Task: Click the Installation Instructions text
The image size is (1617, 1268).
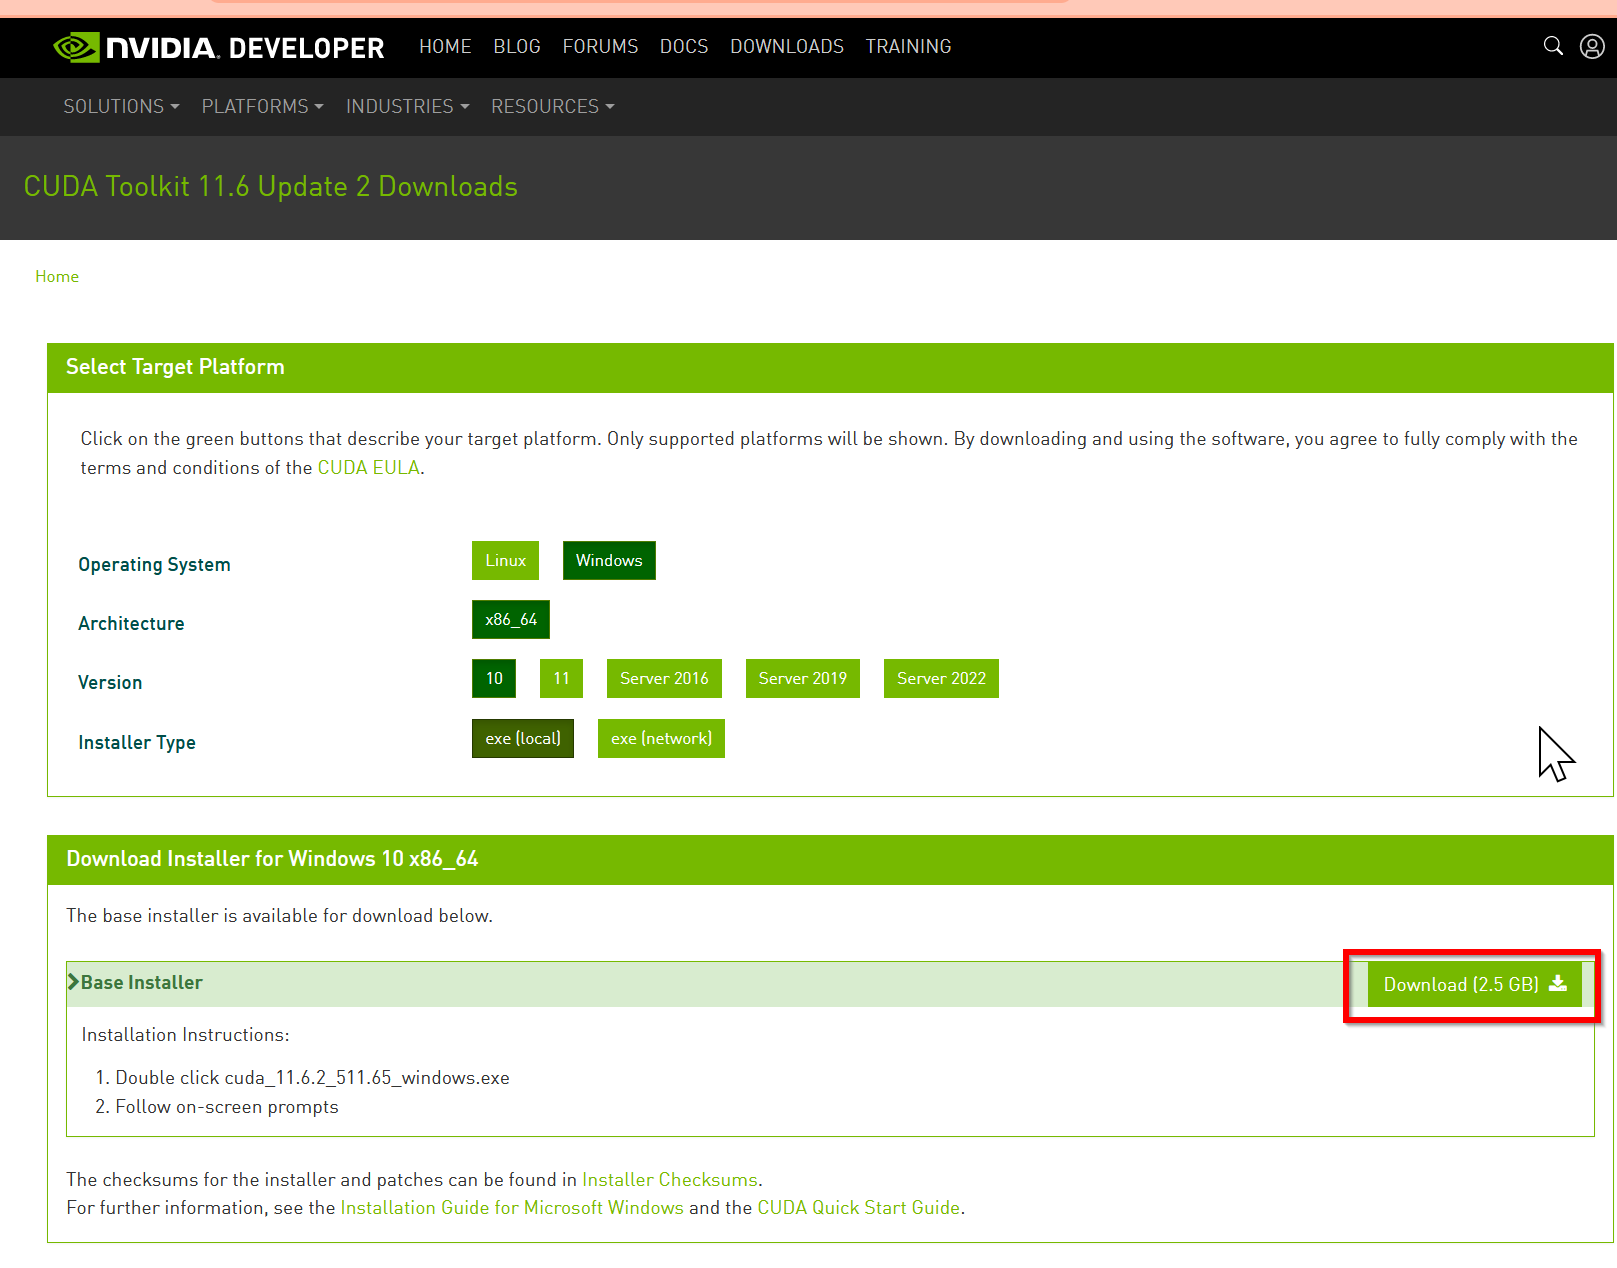Action: click(x=185, y=1035)
